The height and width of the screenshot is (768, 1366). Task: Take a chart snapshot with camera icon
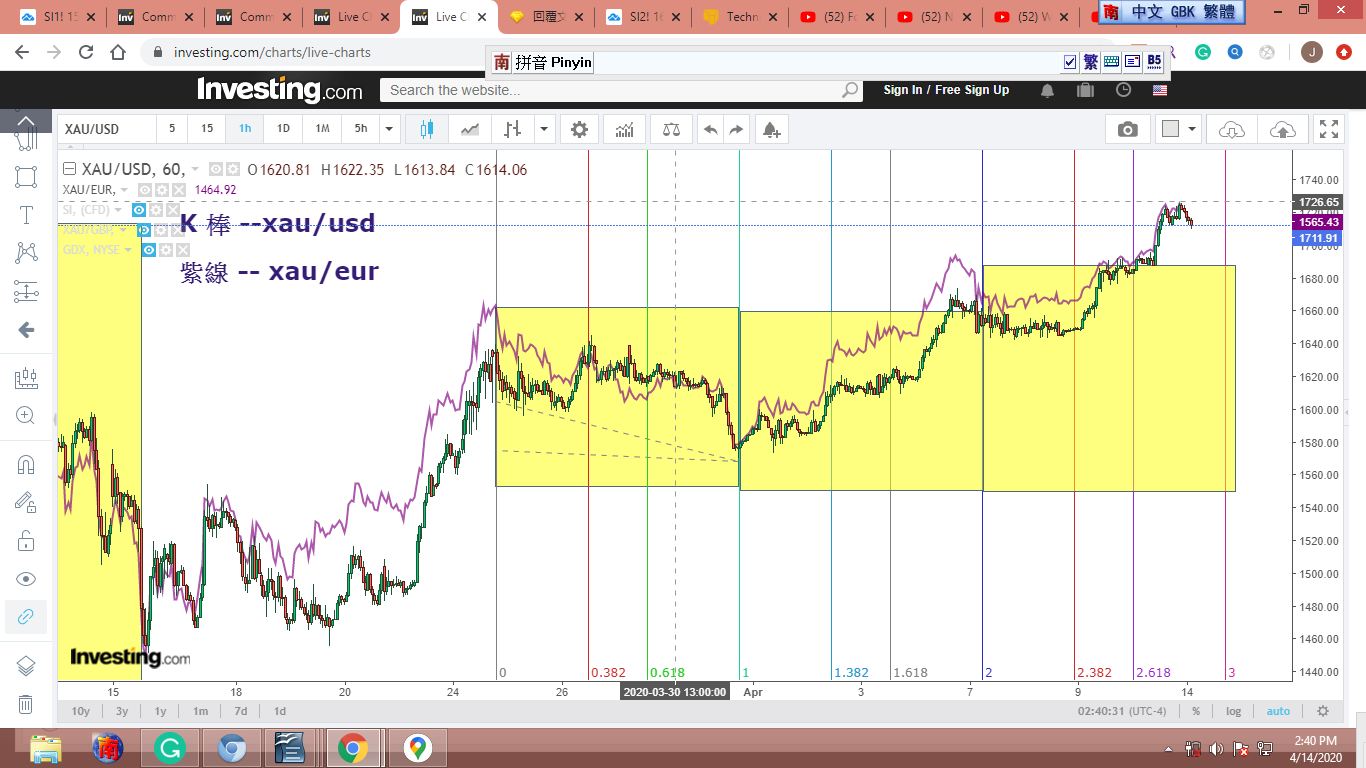tap(1127, 129)
